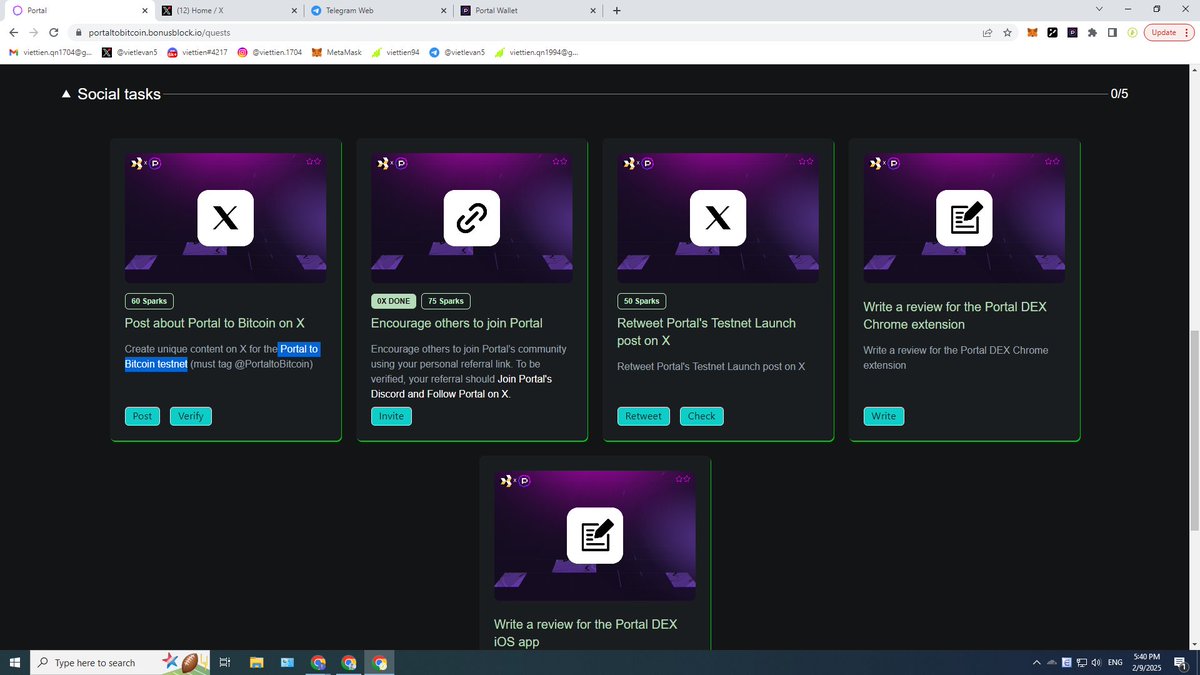Click the X logo on Post about Portal card
Screen dimensions: 1200x675
[x=225, y=218]
